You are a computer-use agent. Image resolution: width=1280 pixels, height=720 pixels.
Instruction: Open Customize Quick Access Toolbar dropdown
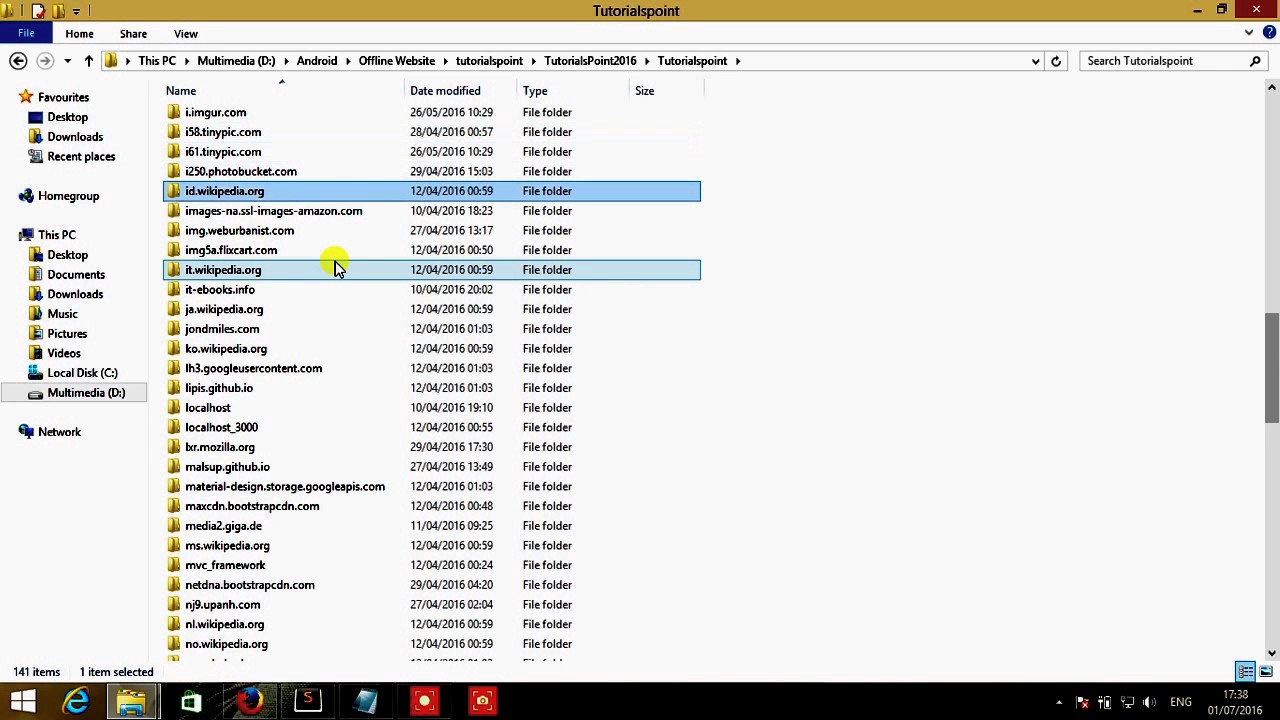tap(76, 11)
